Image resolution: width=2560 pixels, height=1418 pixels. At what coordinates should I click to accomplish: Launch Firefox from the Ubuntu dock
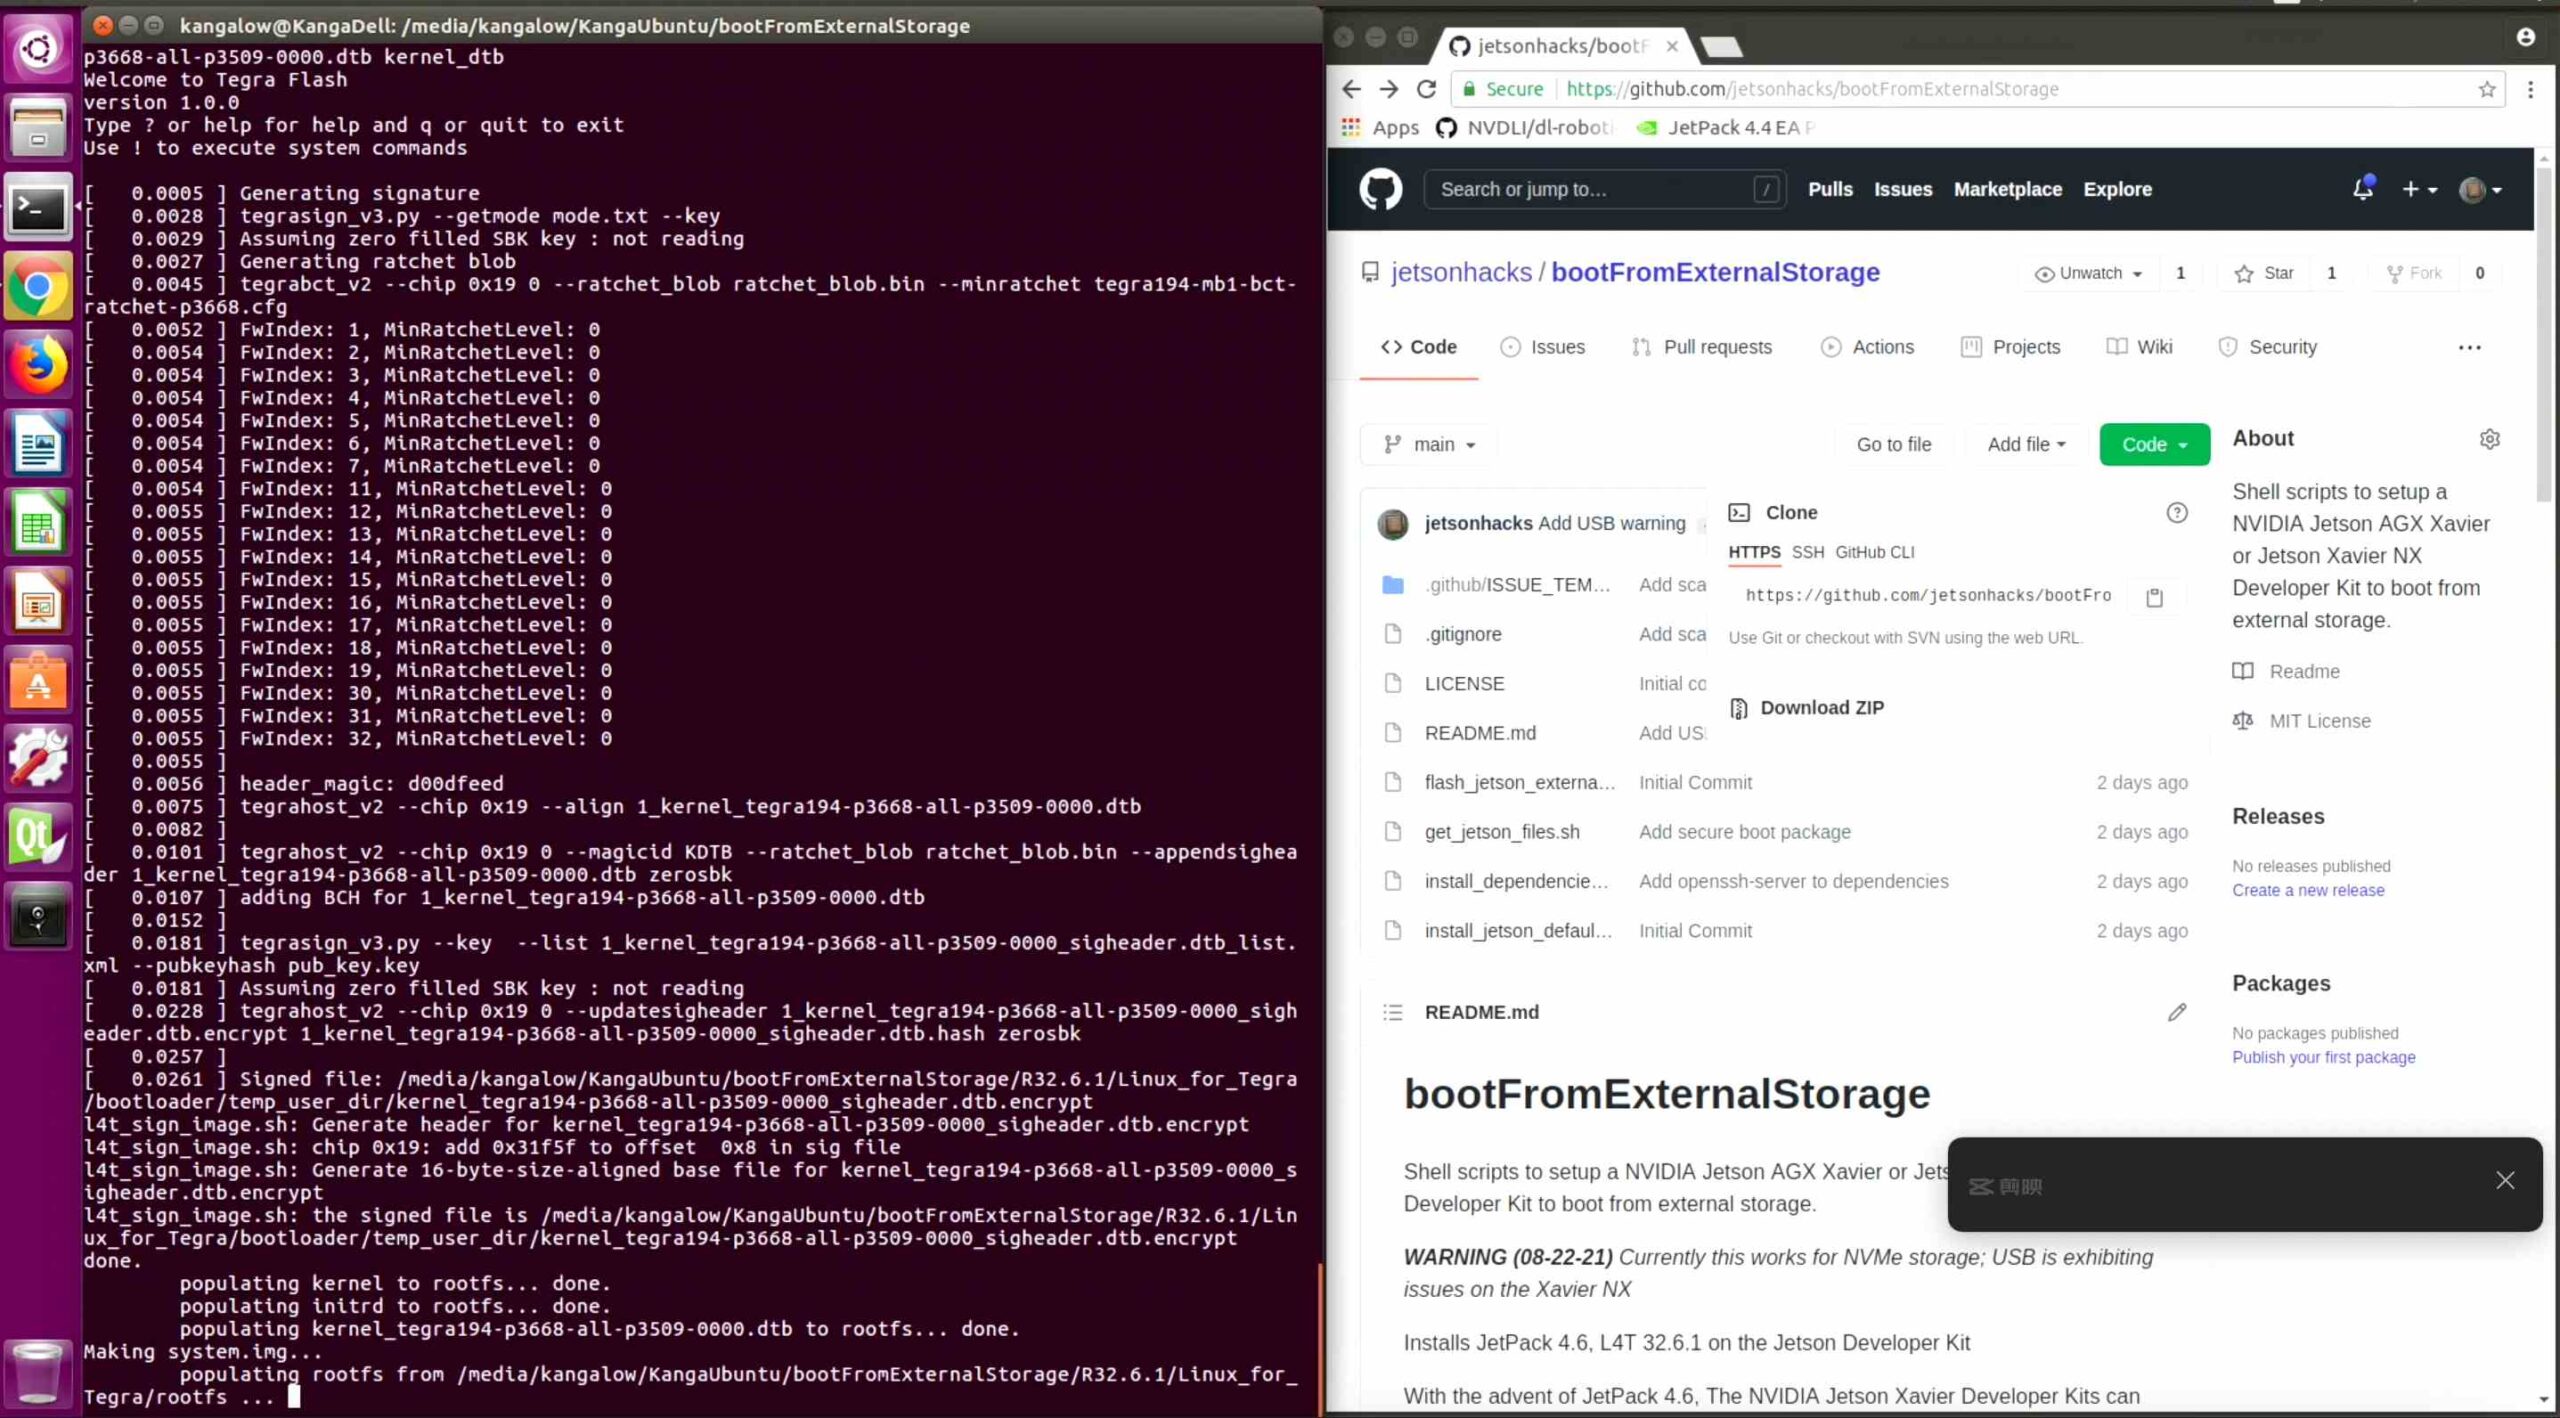point(38,364)
